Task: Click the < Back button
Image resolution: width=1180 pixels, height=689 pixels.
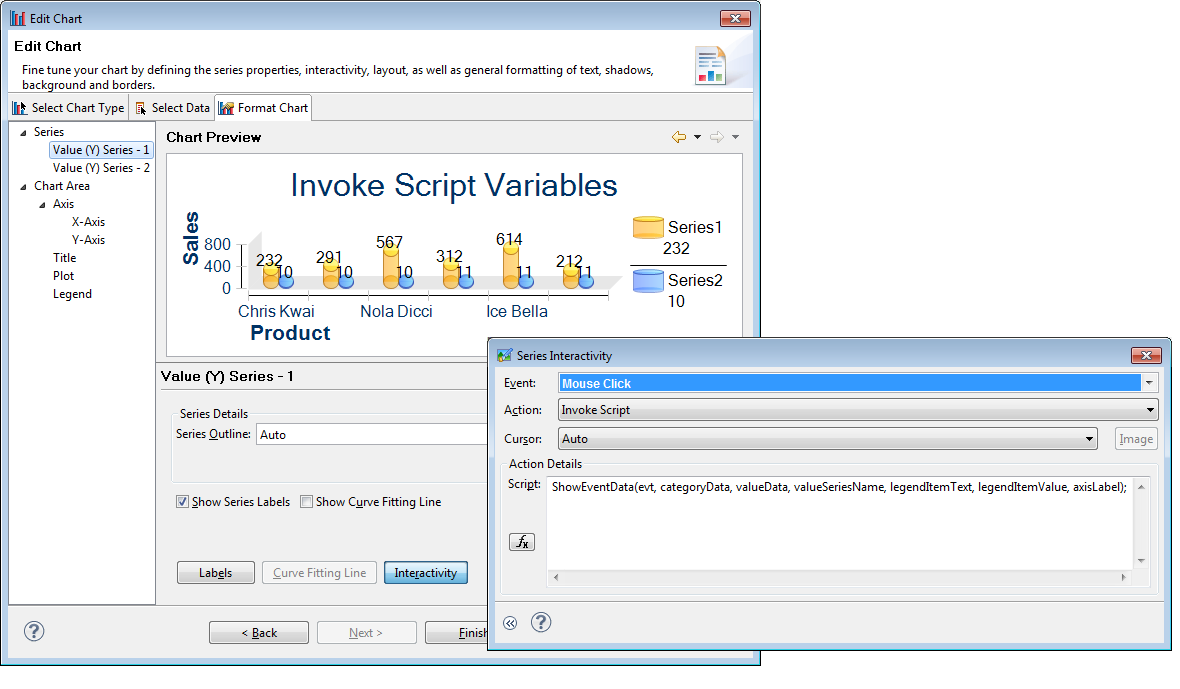Action: [x=259, y=633]
